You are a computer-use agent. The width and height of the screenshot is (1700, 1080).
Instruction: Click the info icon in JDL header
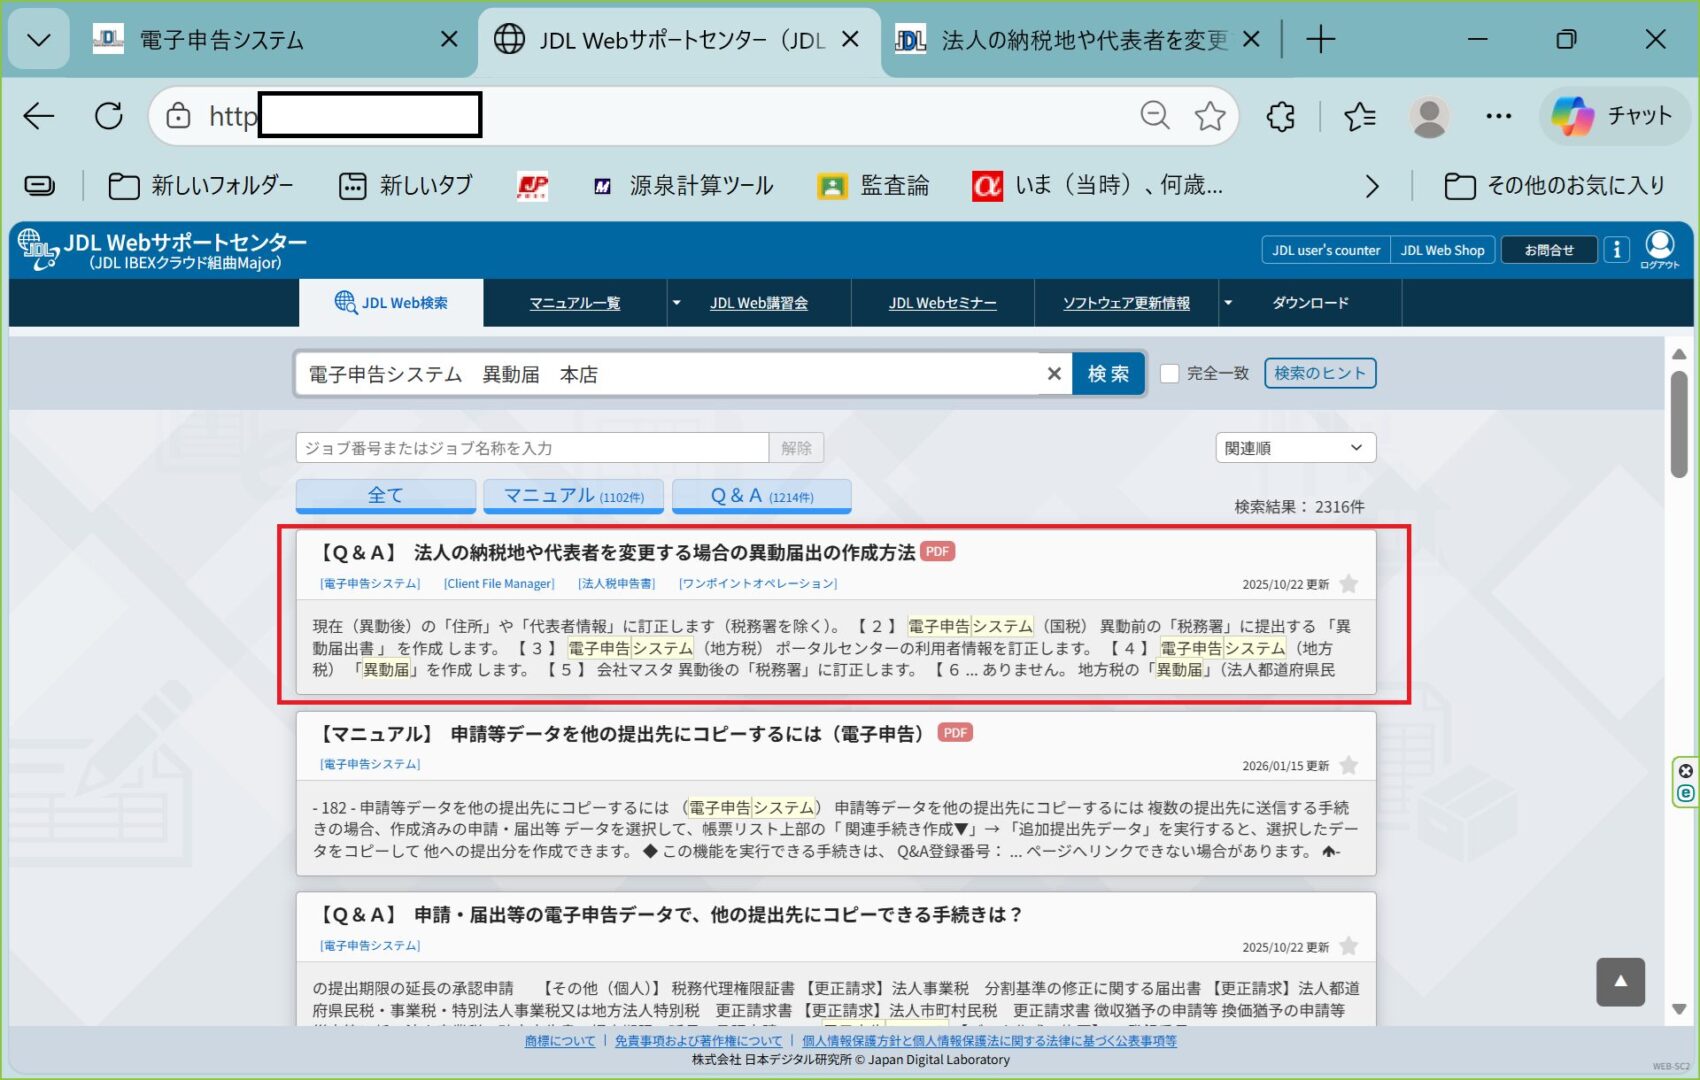[x=1616, y=250]
